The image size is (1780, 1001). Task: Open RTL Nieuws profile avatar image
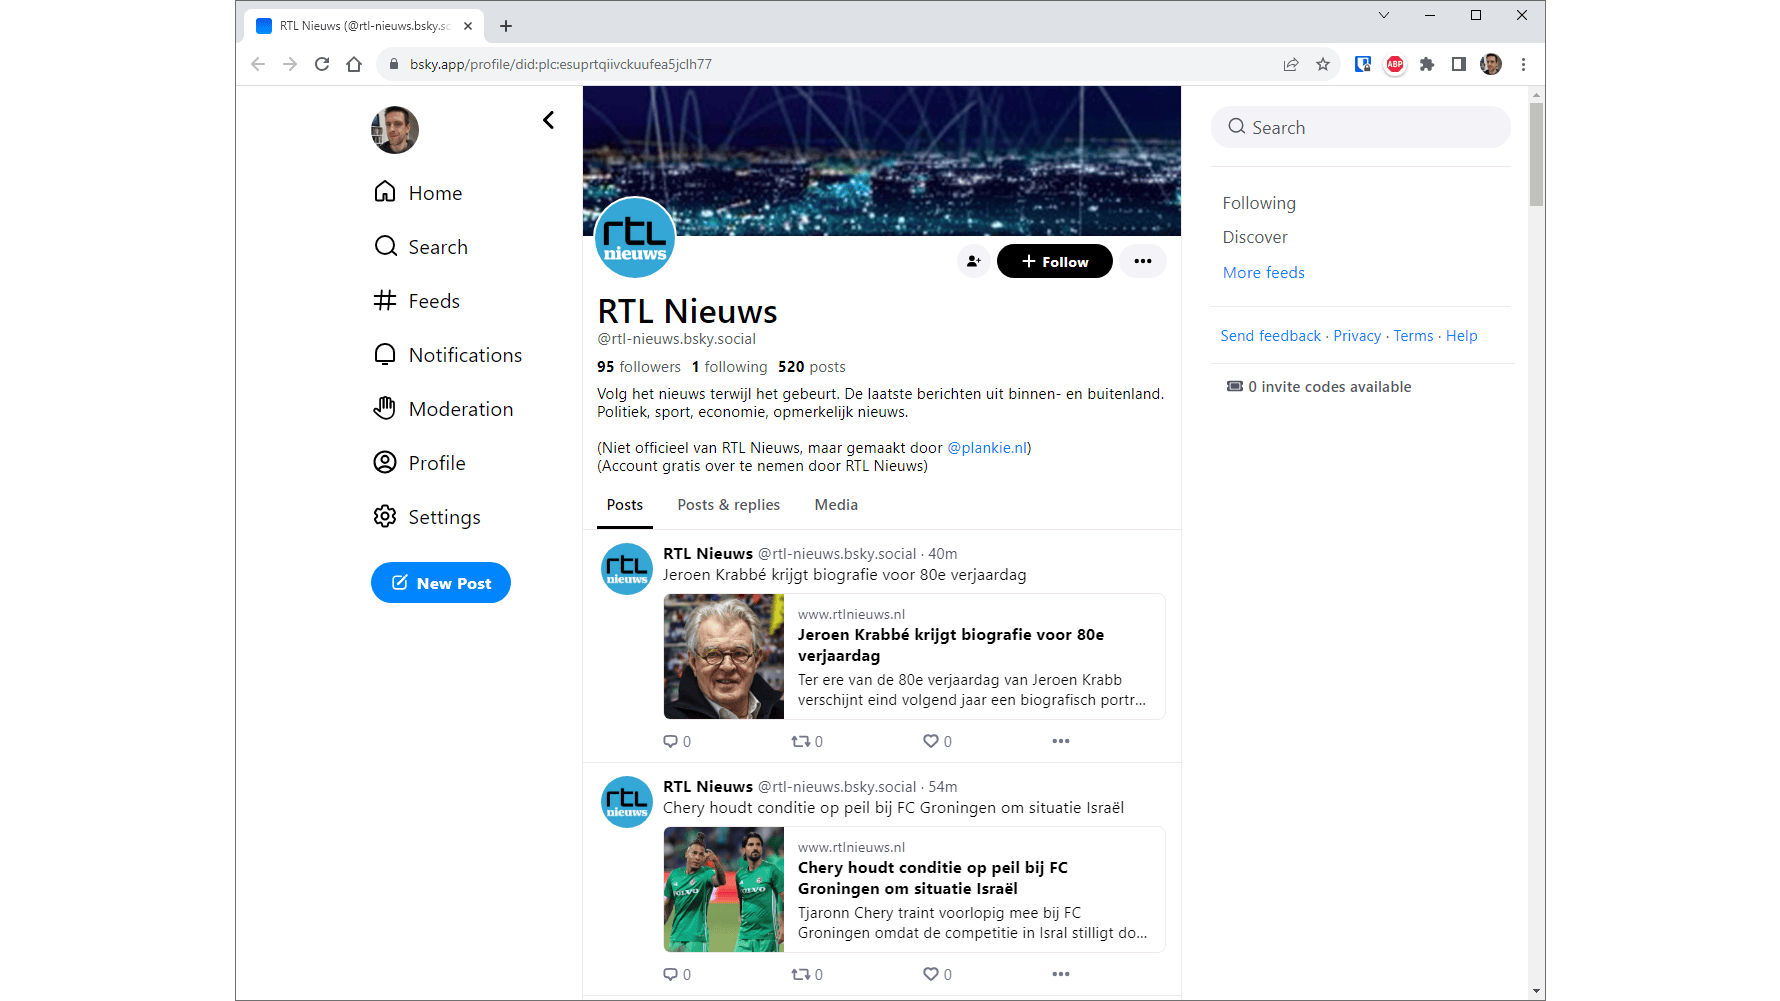[x=635, y=238]
